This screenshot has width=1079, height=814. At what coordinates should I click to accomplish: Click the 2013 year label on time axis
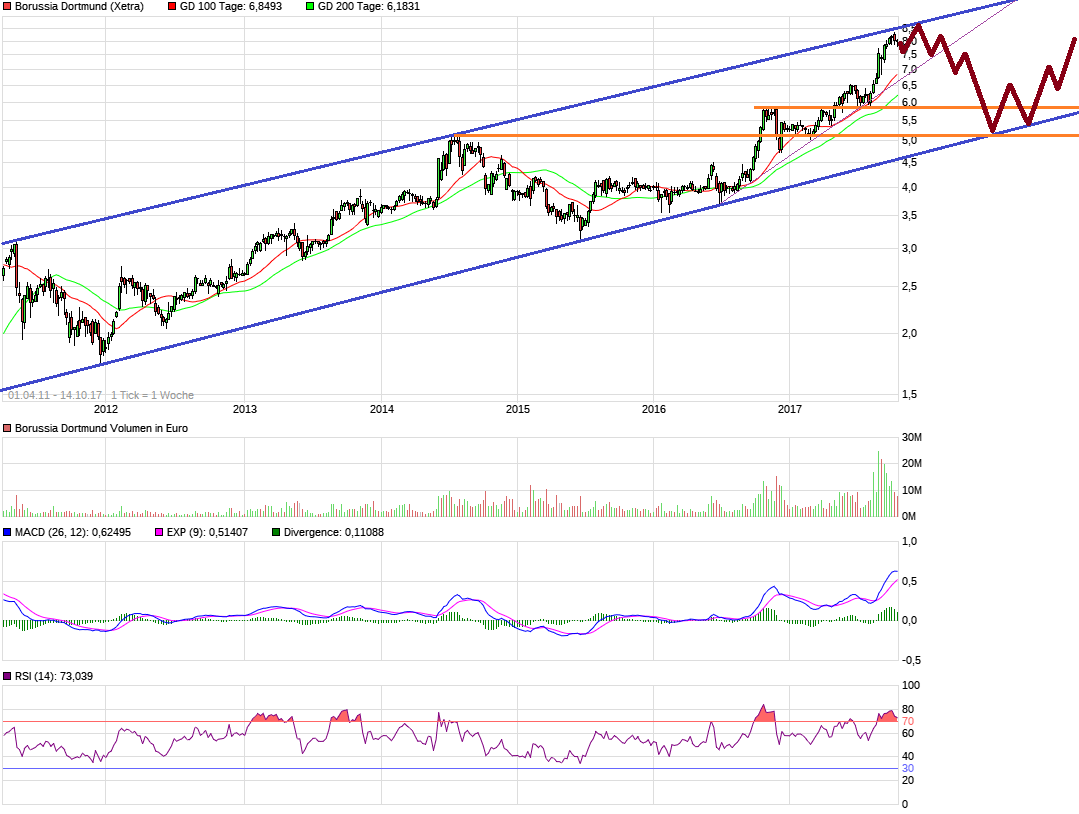(x=244, y=409)
